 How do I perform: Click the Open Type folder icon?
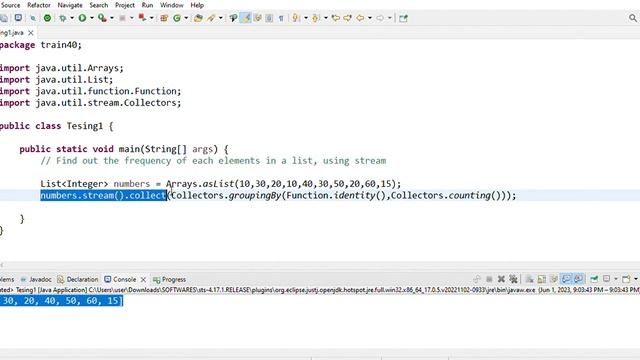pyautogui.click(x=198, y=18)
